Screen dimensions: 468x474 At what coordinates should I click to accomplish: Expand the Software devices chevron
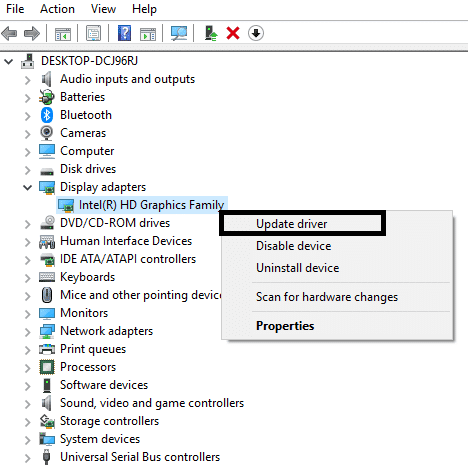pyautogui.click(x=27, y=386)
